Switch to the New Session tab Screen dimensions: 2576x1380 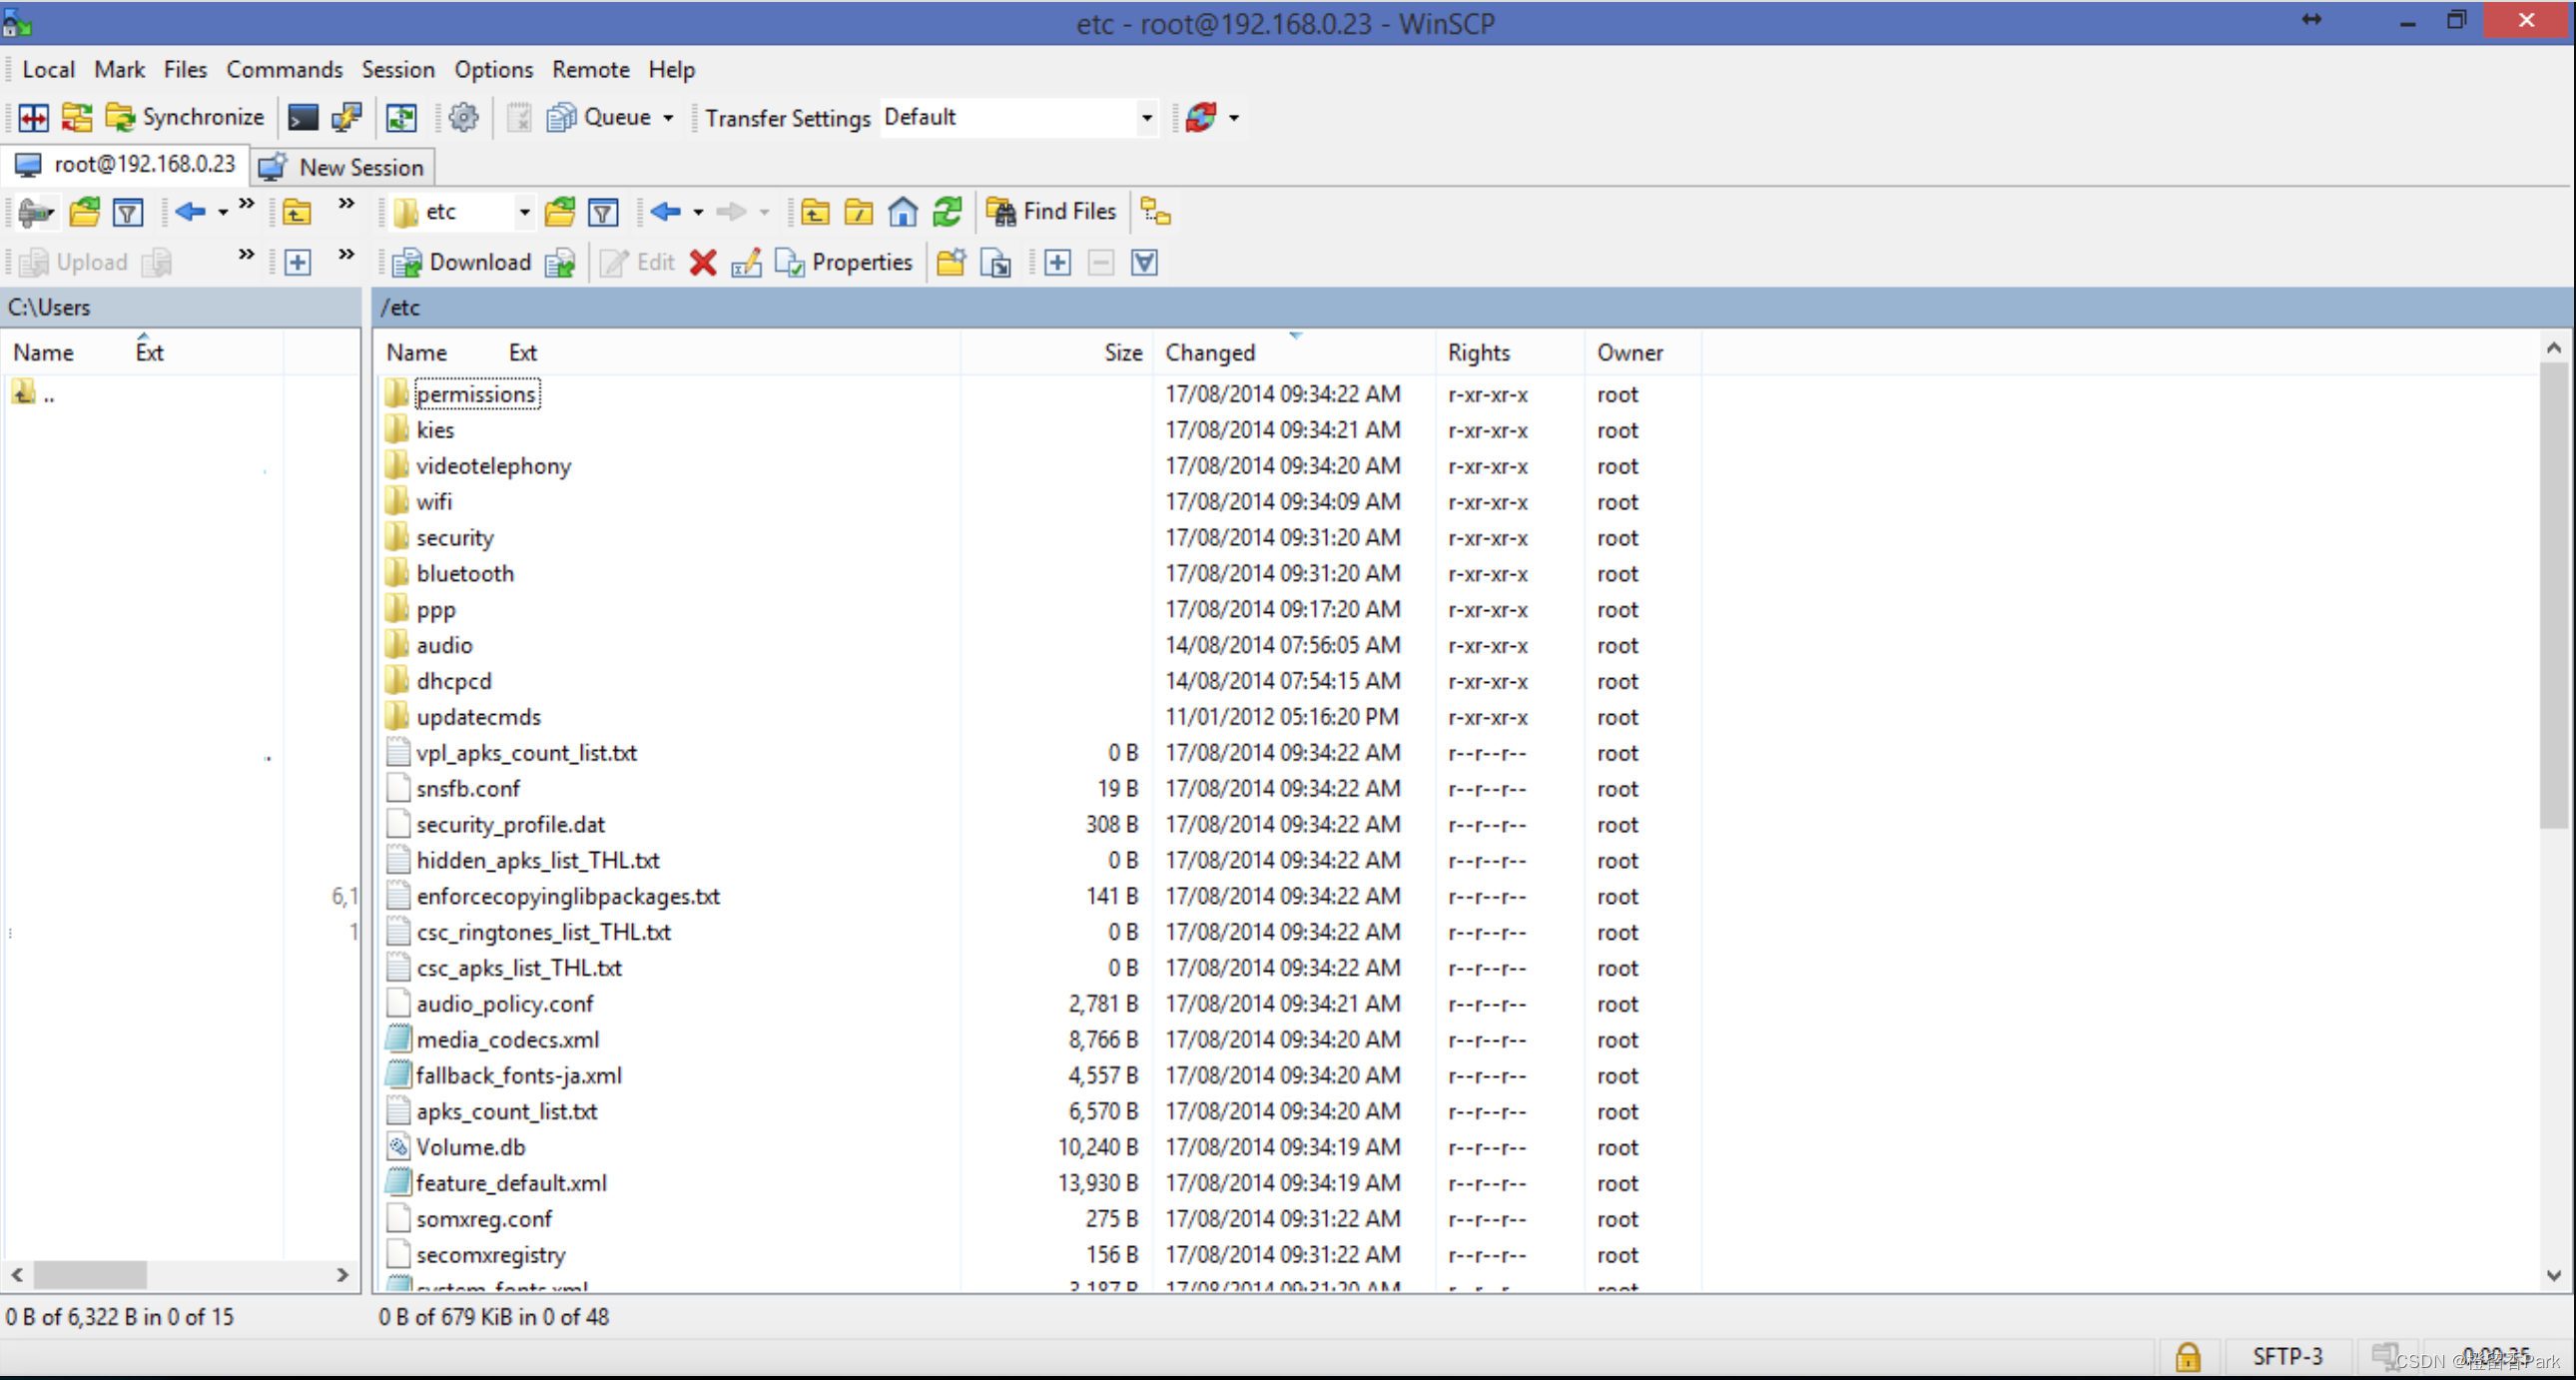point(343,167)
